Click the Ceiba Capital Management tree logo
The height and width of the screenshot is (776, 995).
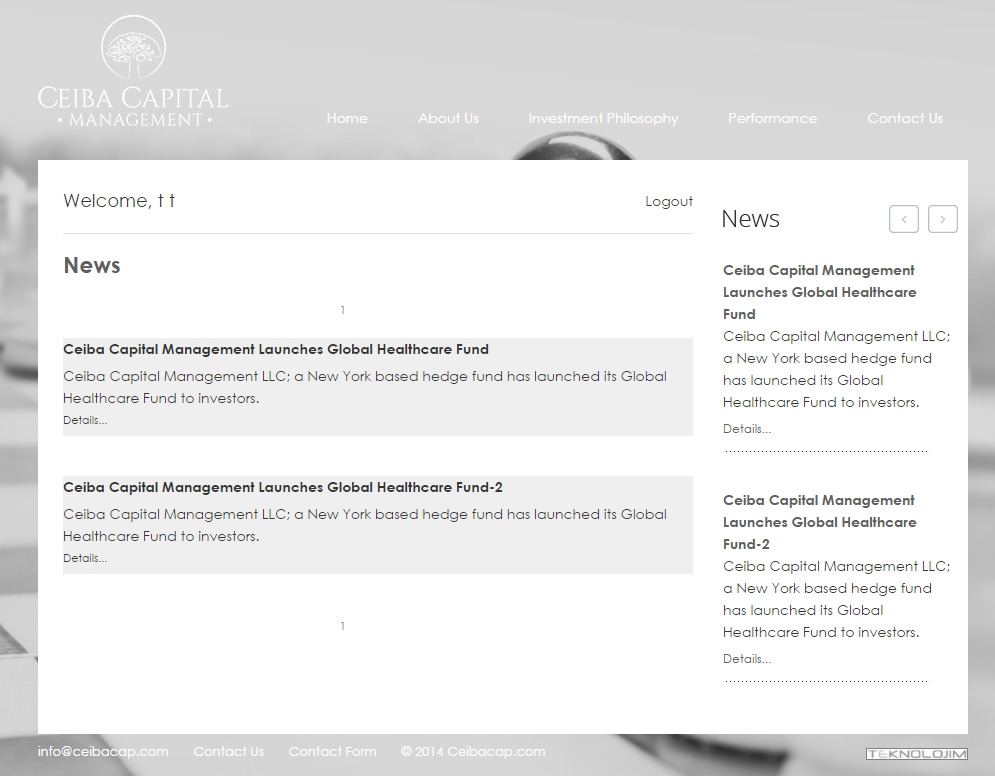click(133, 71)
